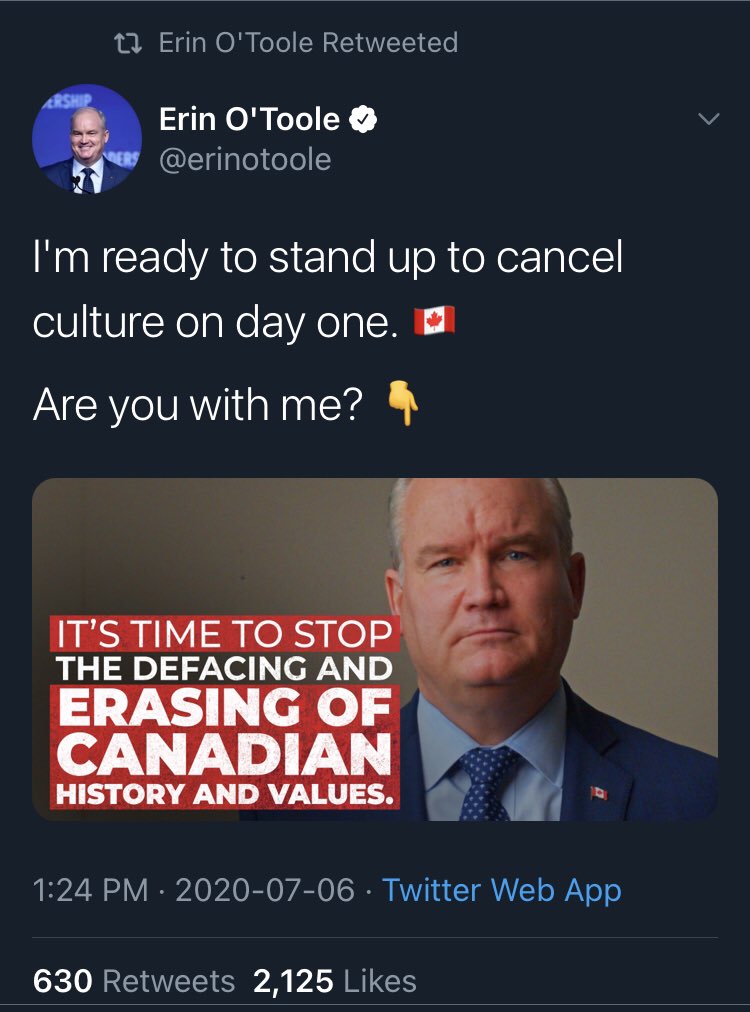Click the Canadian flag lapel pin in the photo
Image resolution: width=750 pixels, height=1012 pixels.
click(x=599, y=793)
